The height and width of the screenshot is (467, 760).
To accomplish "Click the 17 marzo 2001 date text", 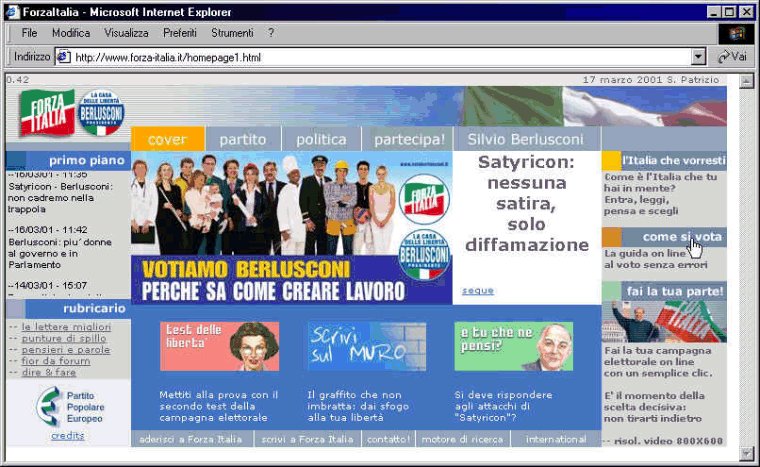I will [651, 80].
